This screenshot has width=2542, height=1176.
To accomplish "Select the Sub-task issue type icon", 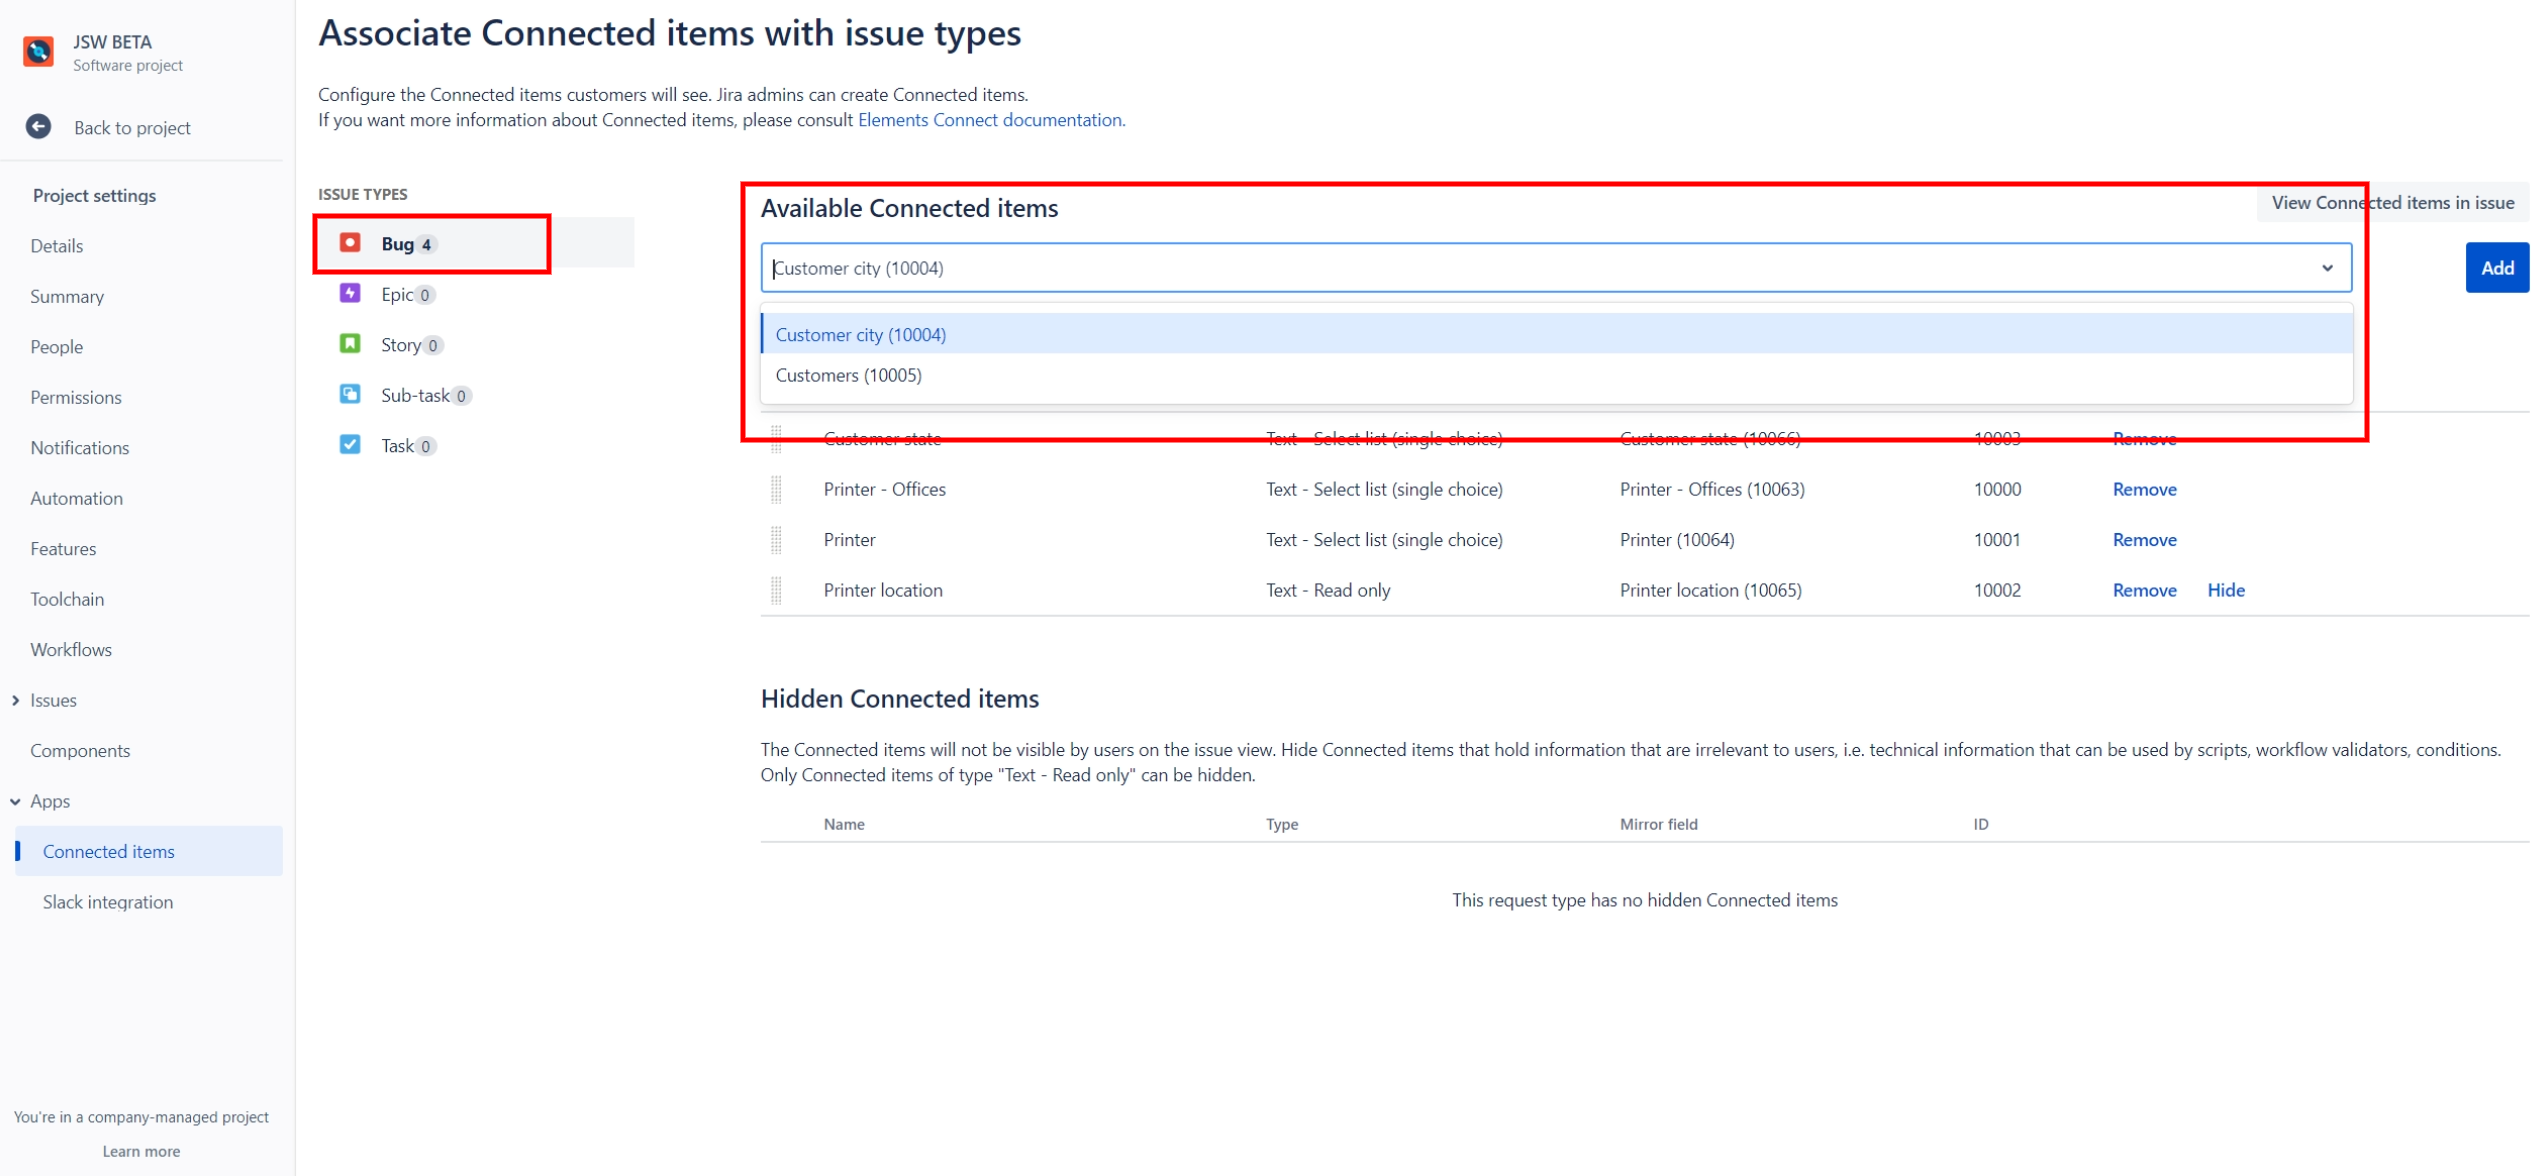I will pos(350,394).
